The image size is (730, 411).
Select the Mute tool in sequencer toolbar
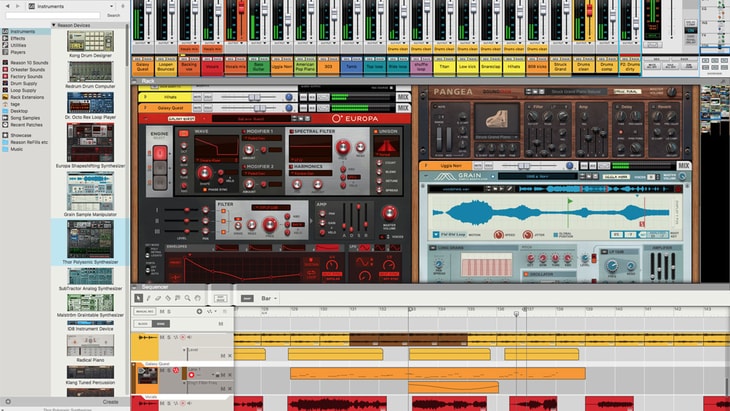coord(178,298)
